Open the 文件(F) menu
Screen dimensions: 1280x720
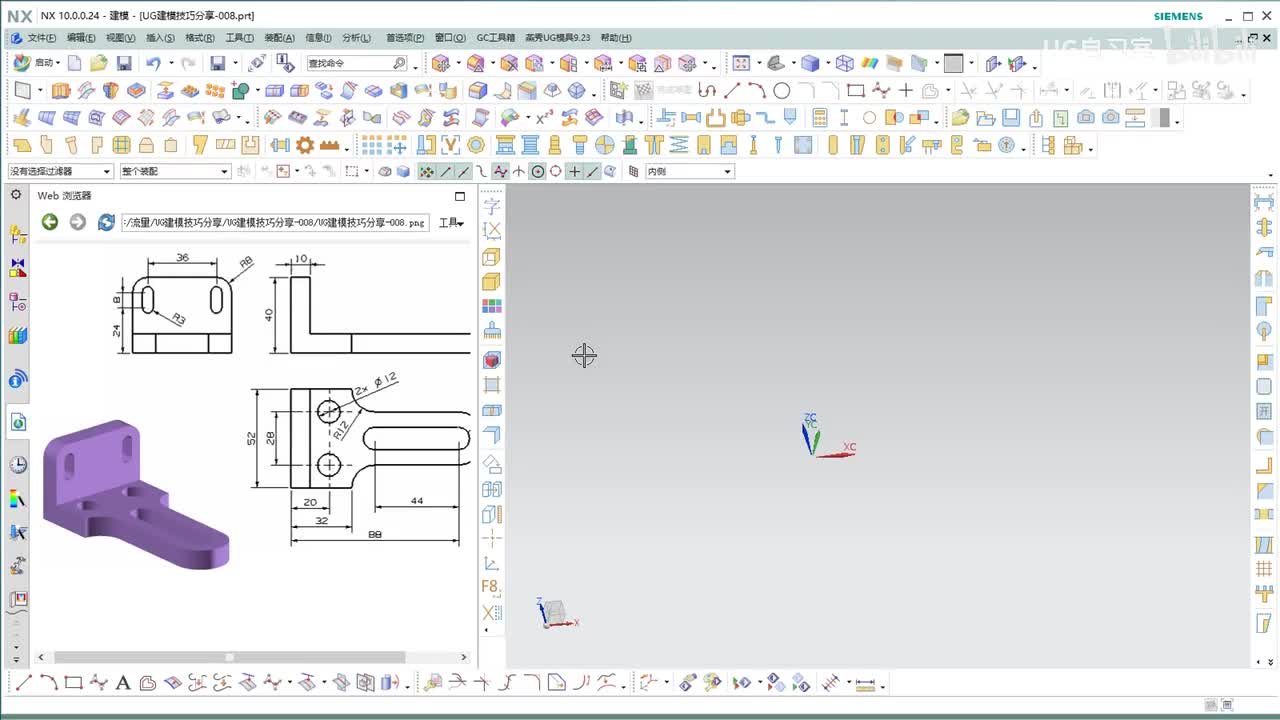[x=41, y=38]
